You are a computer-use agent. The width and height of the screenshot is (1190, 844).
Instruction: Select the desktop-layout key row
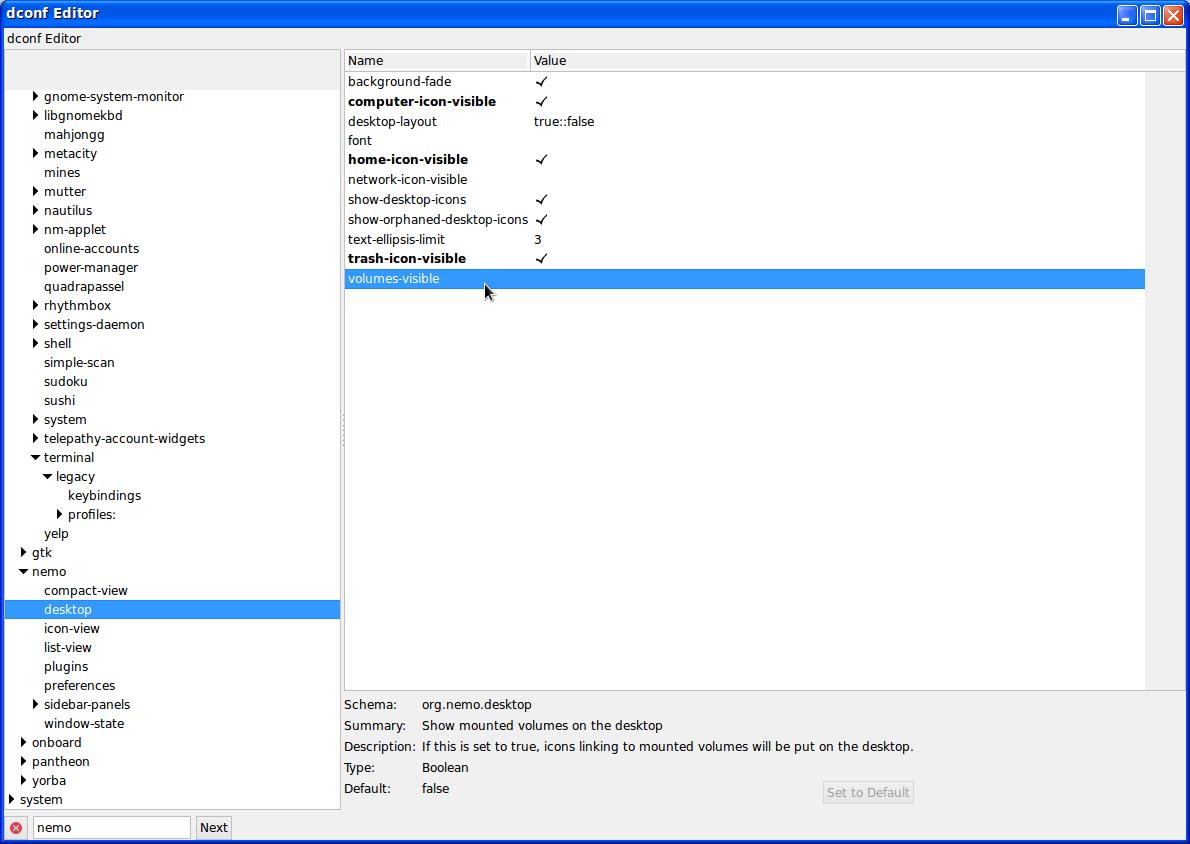392,122
